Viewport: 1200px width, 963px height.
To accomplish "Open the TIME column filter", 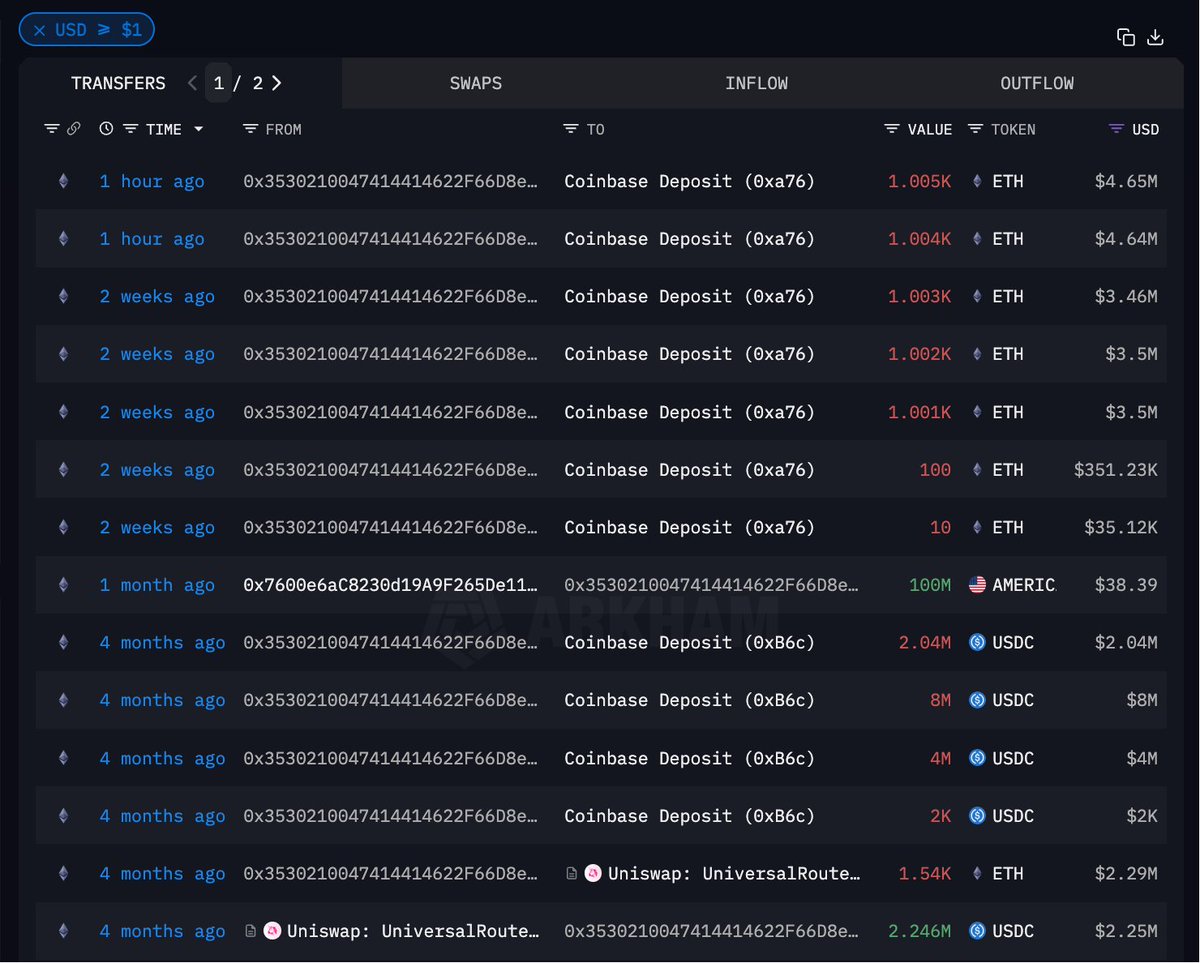I will [x=130, y=129].
